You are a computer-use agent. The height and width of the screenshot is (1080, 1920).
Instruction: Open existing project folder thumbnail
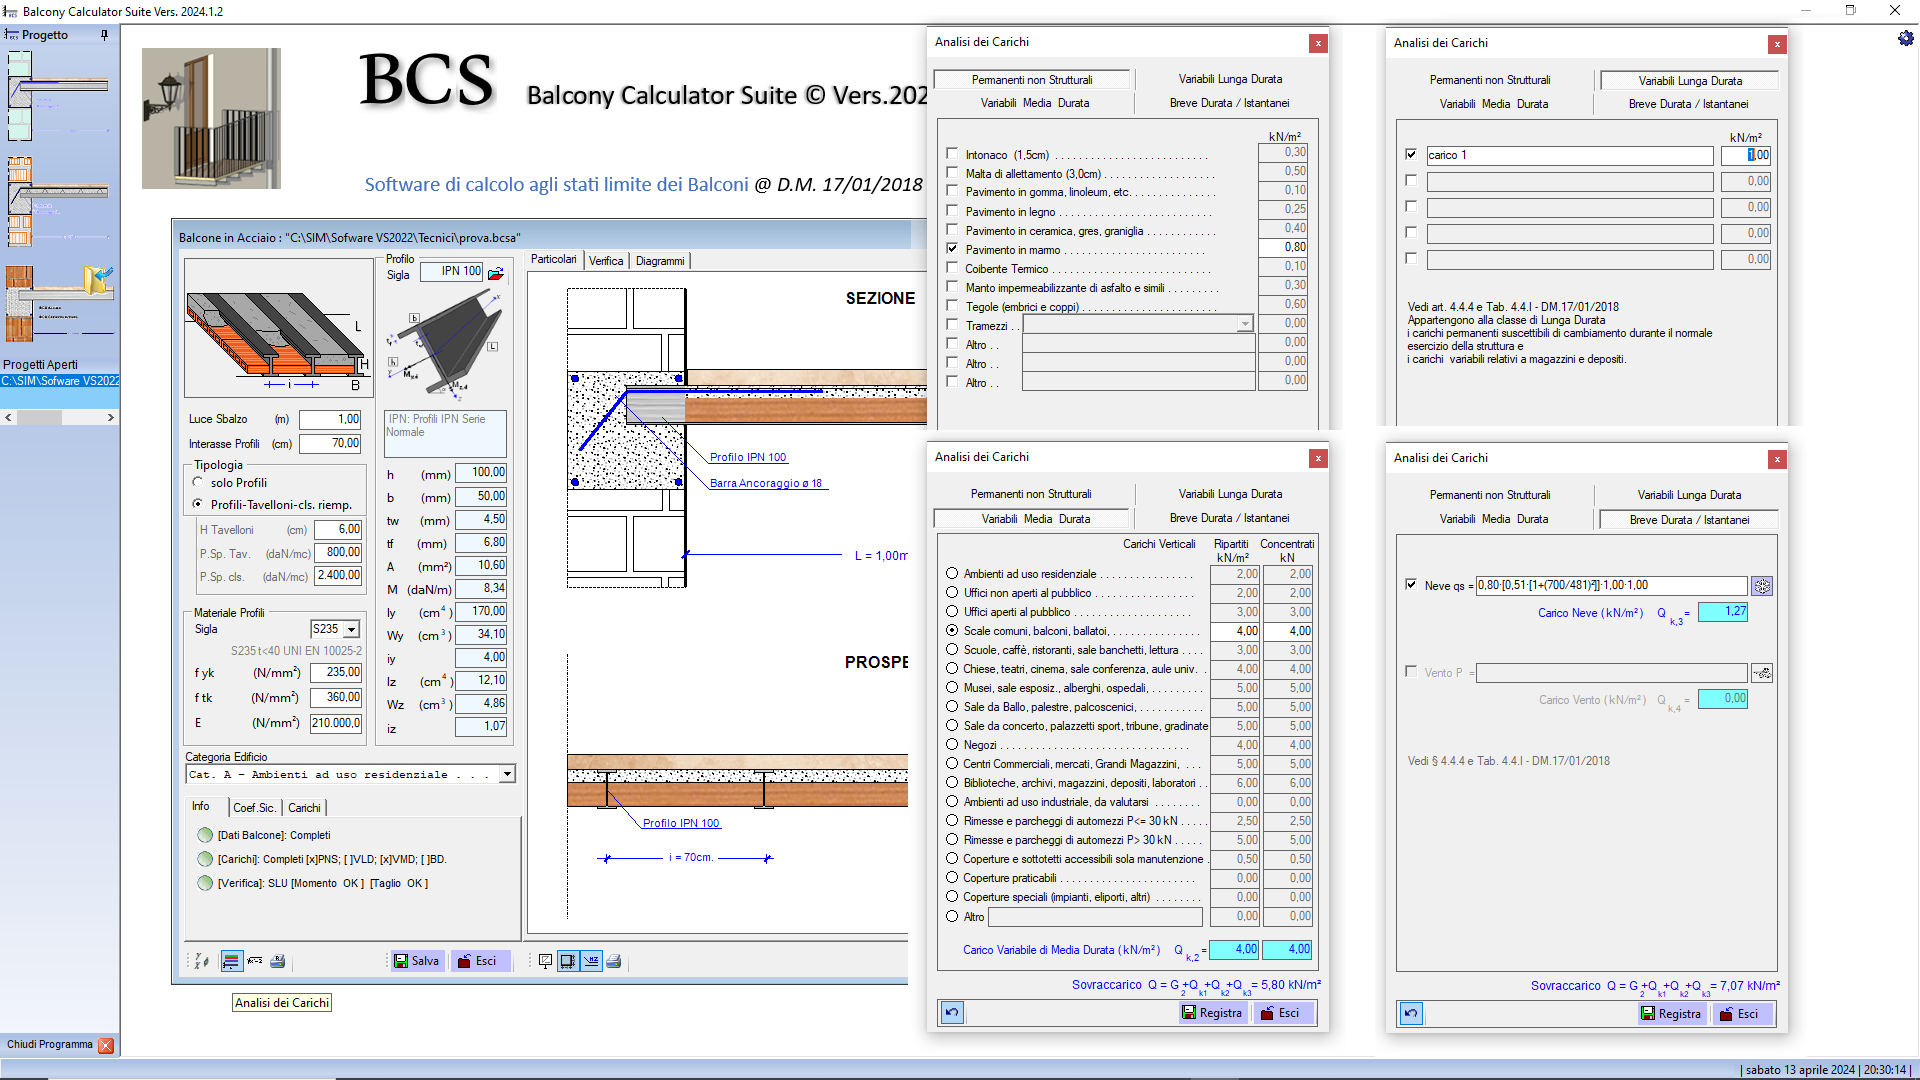[x=60, y=303]
